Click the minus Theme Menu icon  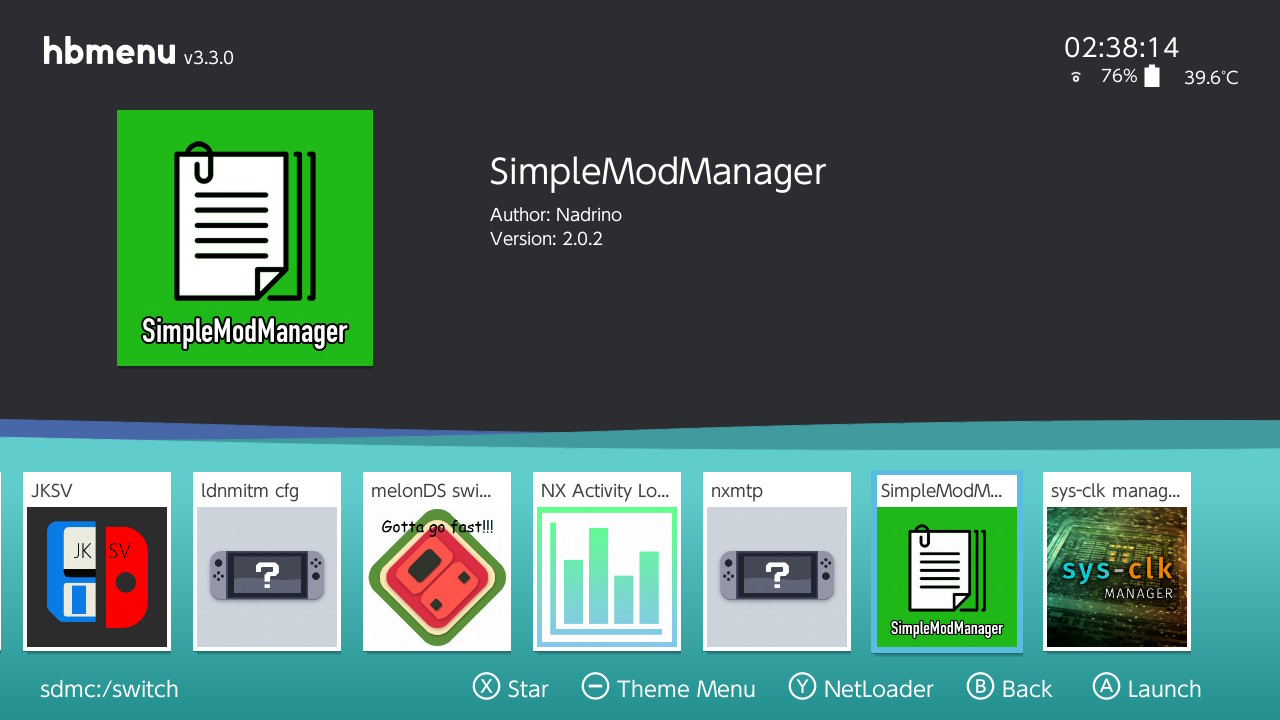595,688
